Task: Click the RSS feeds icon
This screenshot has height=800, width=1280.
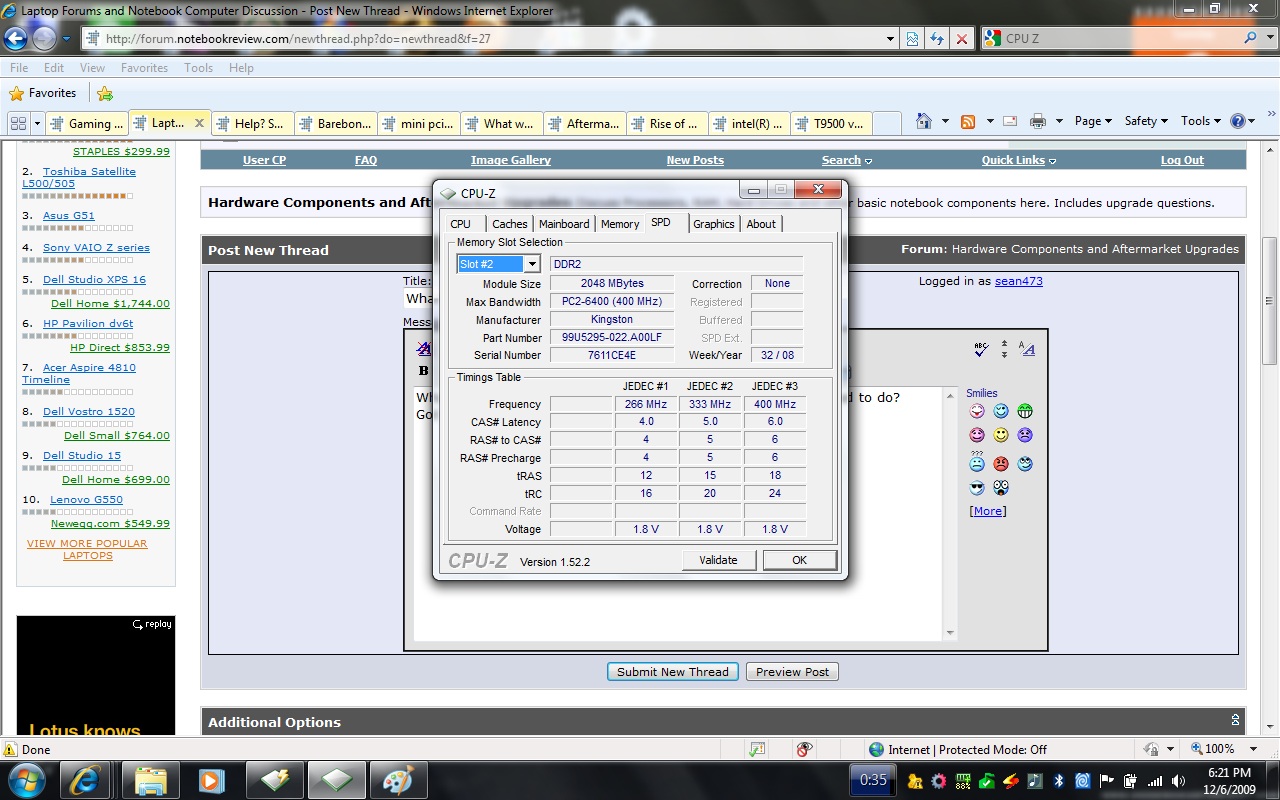Action: (x=967, y=121)
